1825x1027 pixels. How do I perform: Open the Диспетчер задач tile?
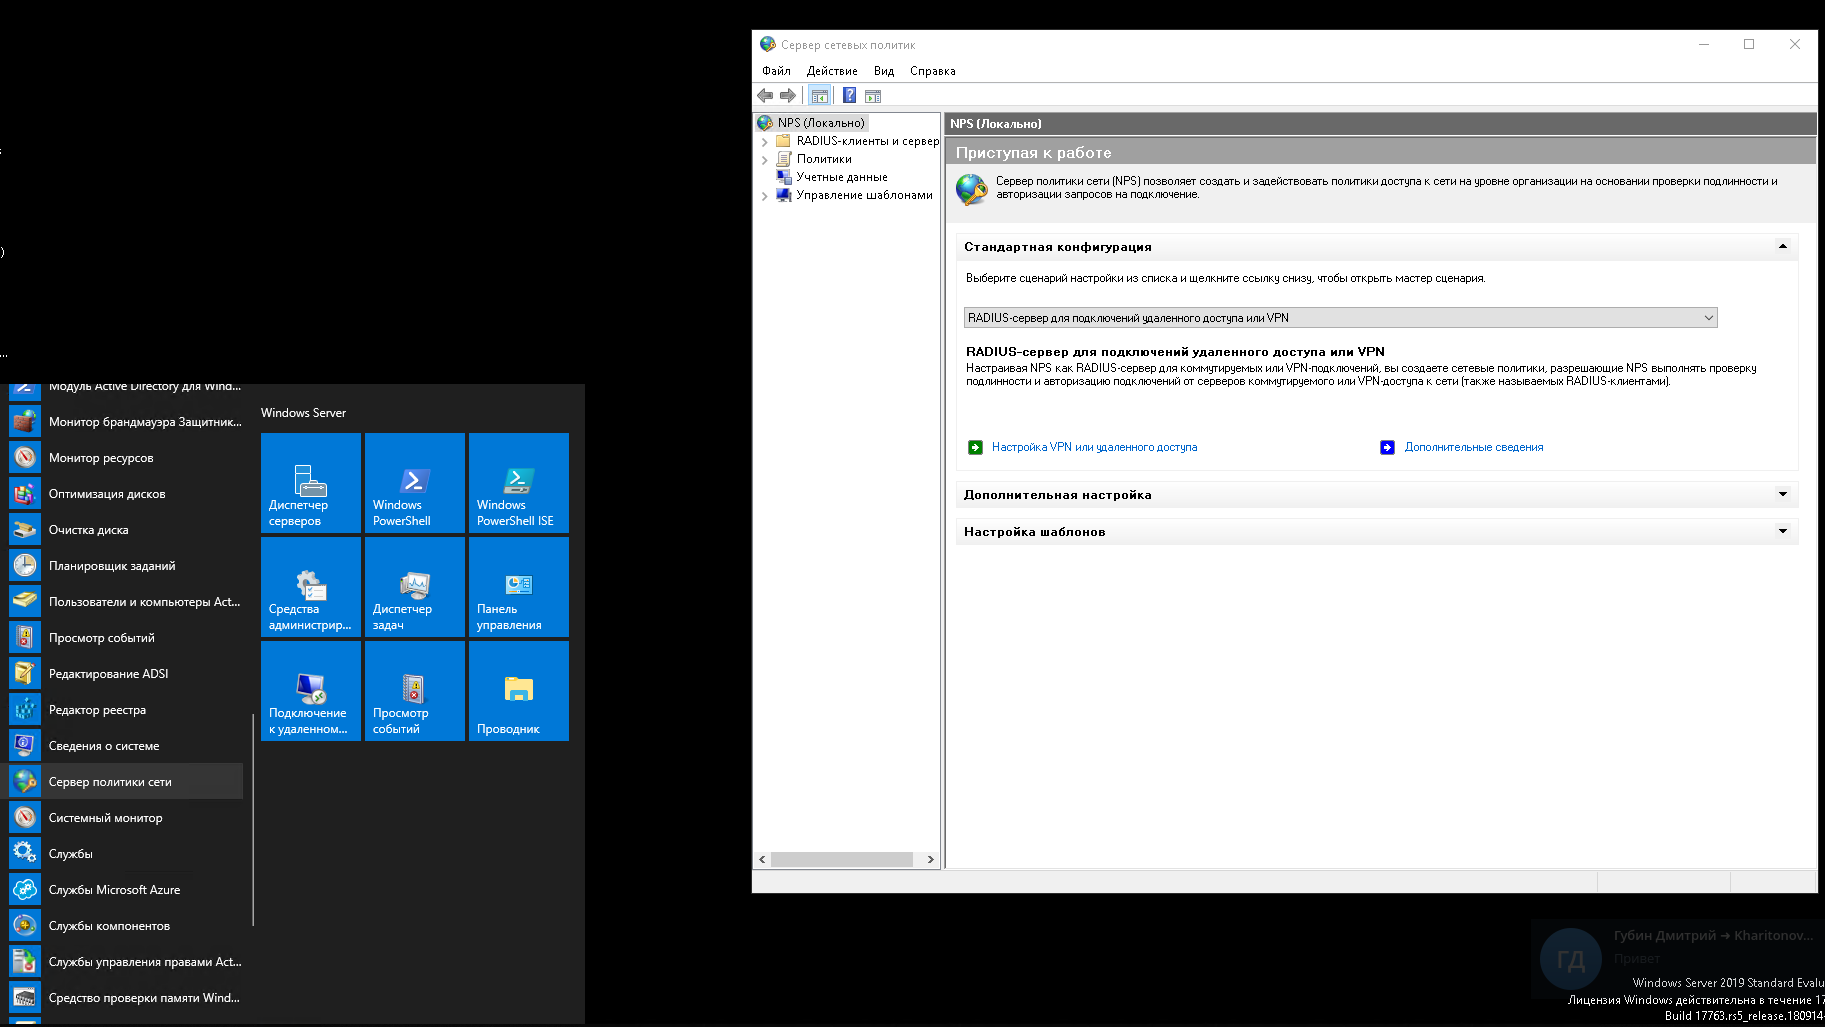pos(415,587)
